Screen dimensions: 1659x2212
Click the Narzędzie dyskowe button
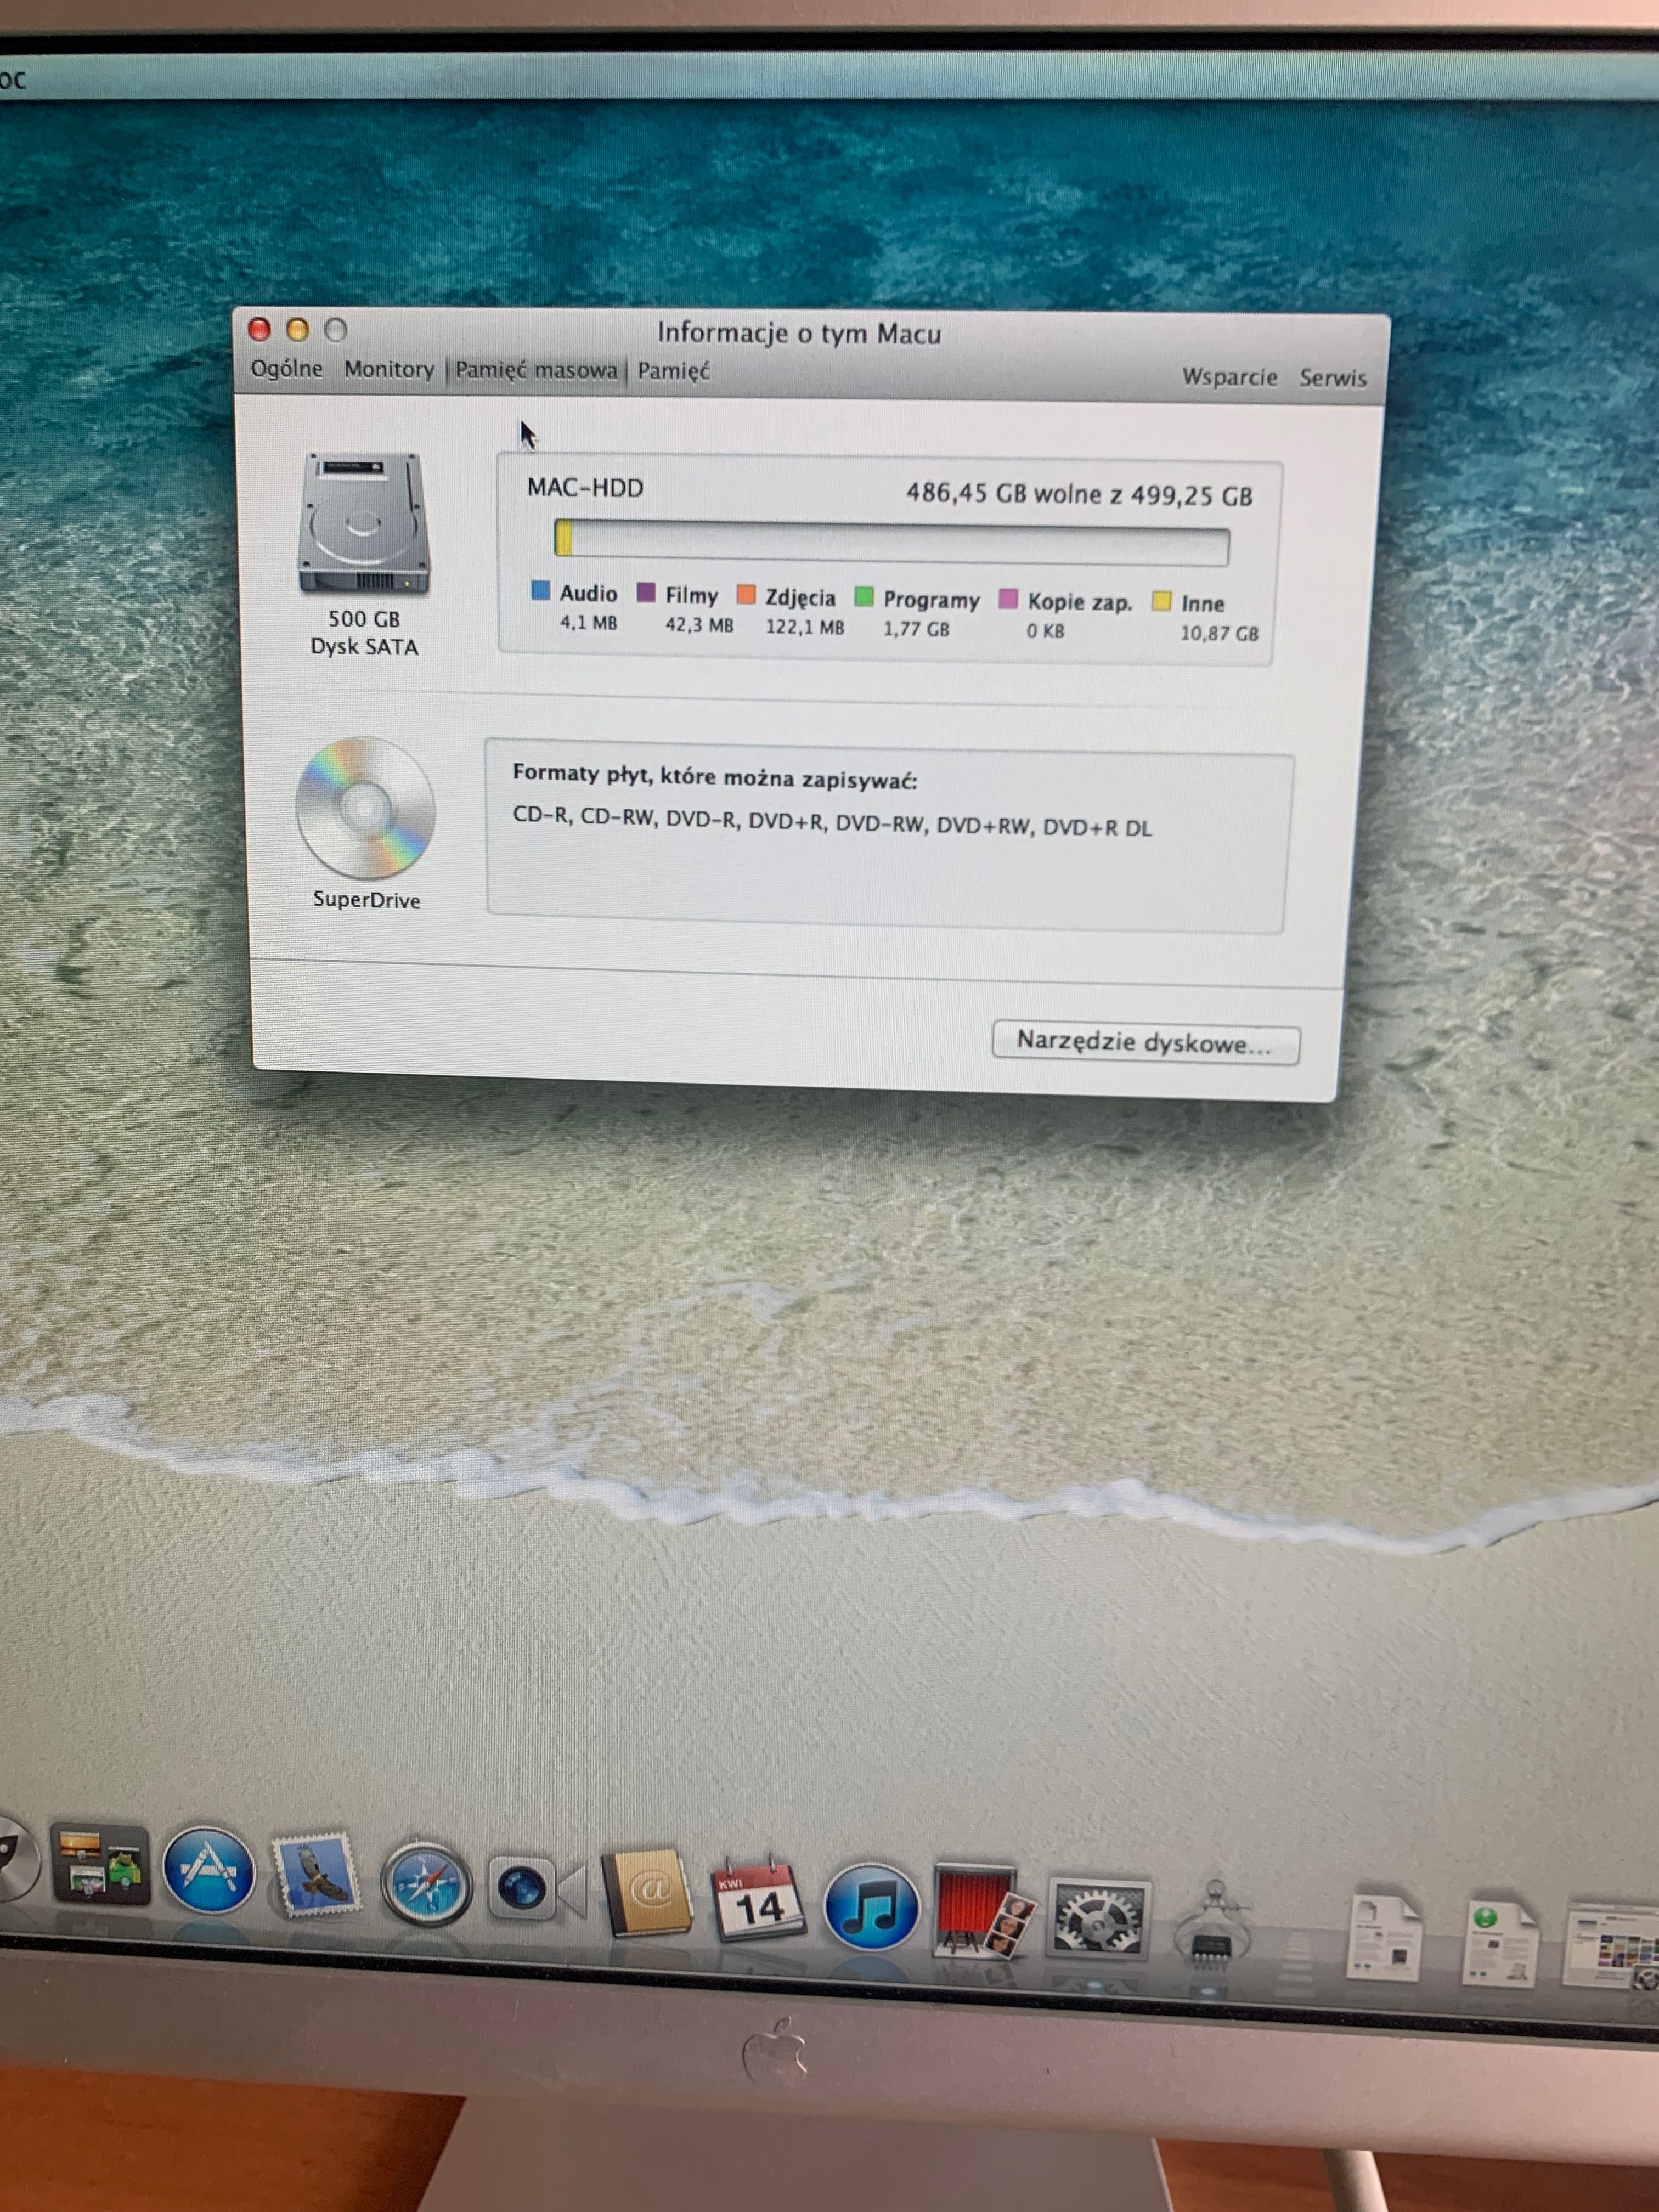1146,1043
